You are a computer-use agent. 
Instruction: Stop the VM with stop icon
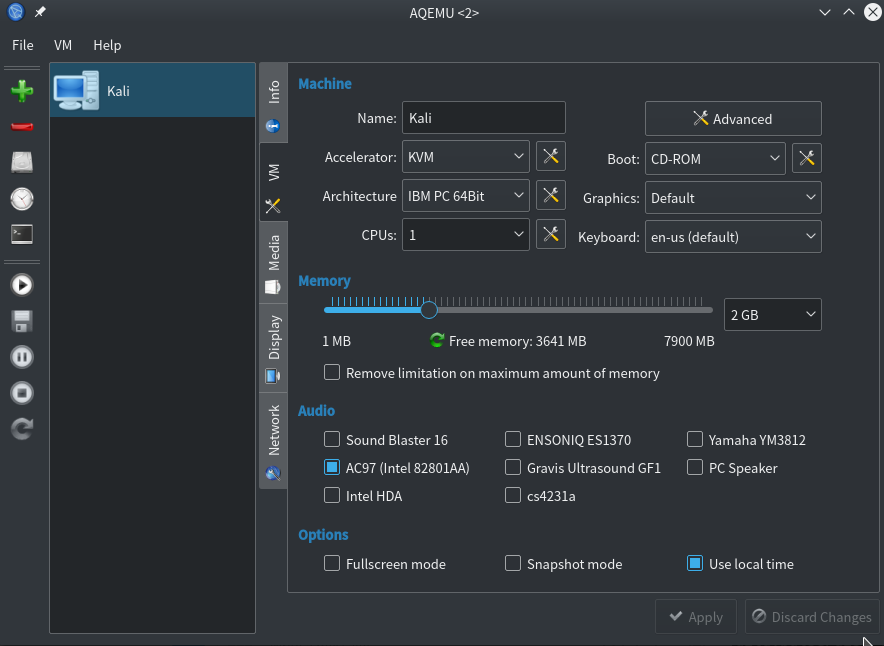21,393
